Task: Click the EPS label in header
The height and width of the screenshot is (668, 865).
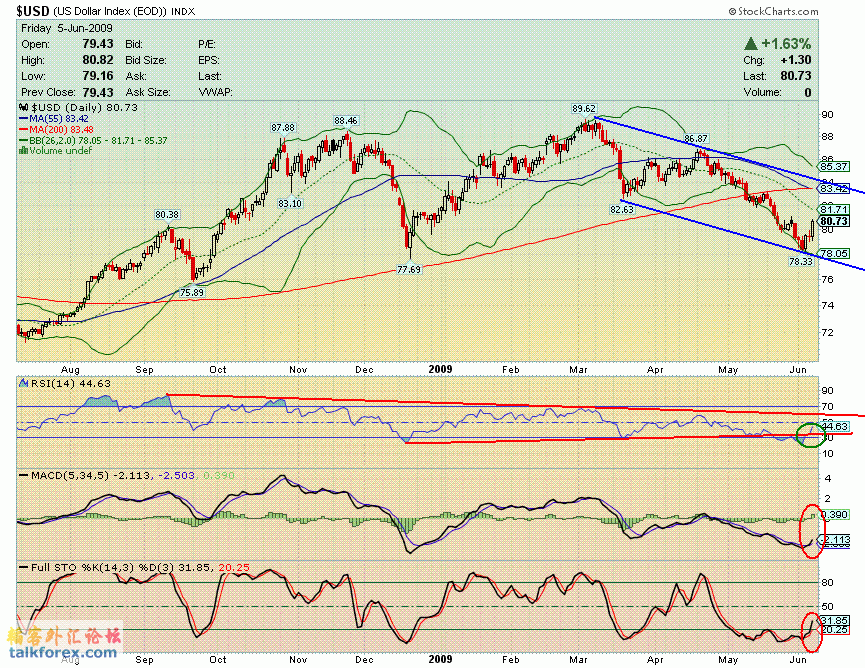Action: pos(209,60)
